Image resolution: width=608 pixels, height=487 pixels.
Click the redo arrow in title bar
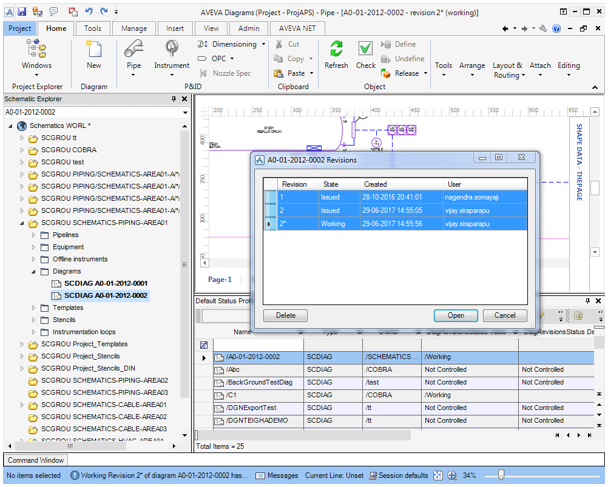[x=104, y=12]
